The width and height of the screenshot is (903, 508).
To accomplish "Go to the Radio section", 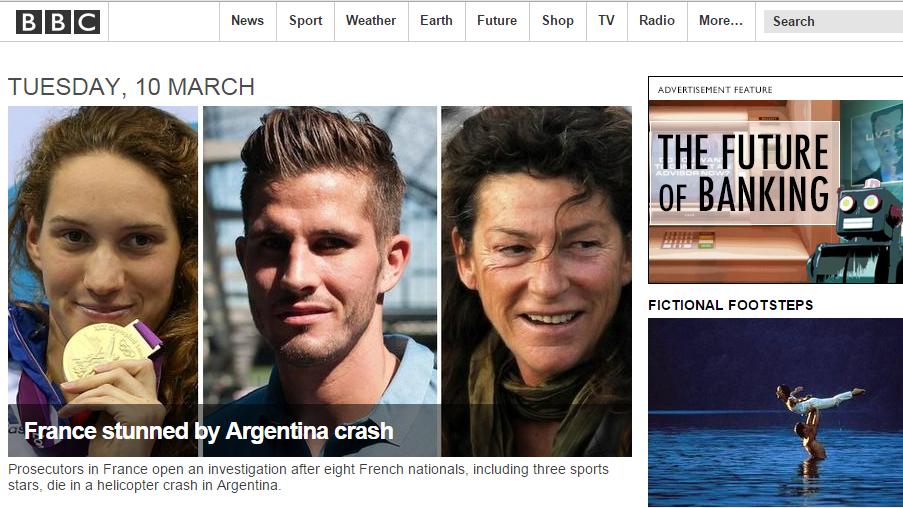I will tap(657, 21).
